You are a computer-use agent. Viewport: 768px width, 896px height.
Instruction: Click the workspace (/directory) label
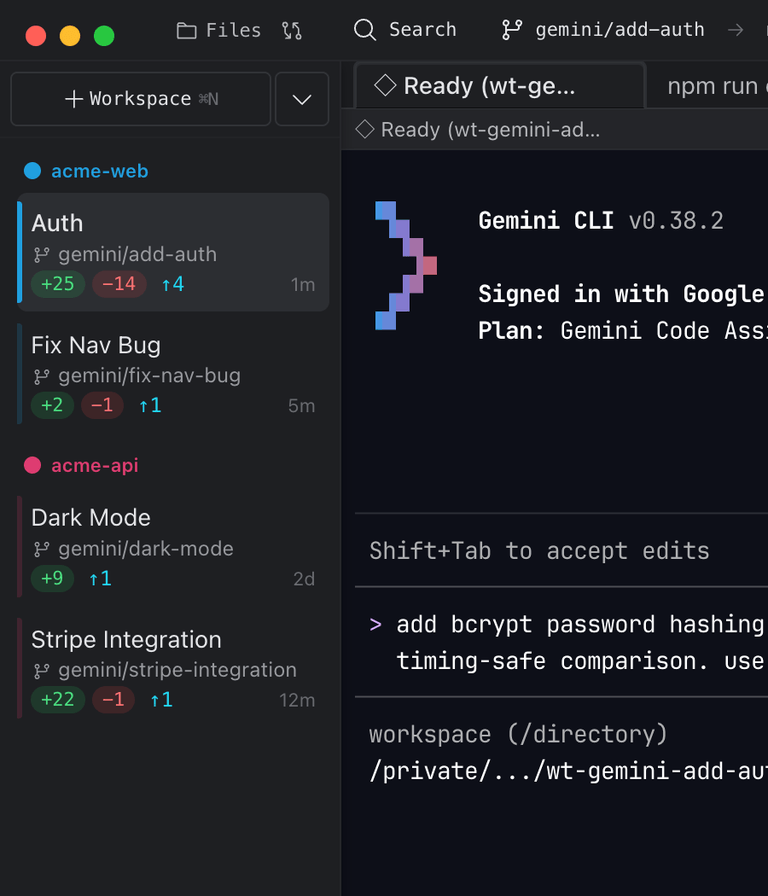(518, 734)
